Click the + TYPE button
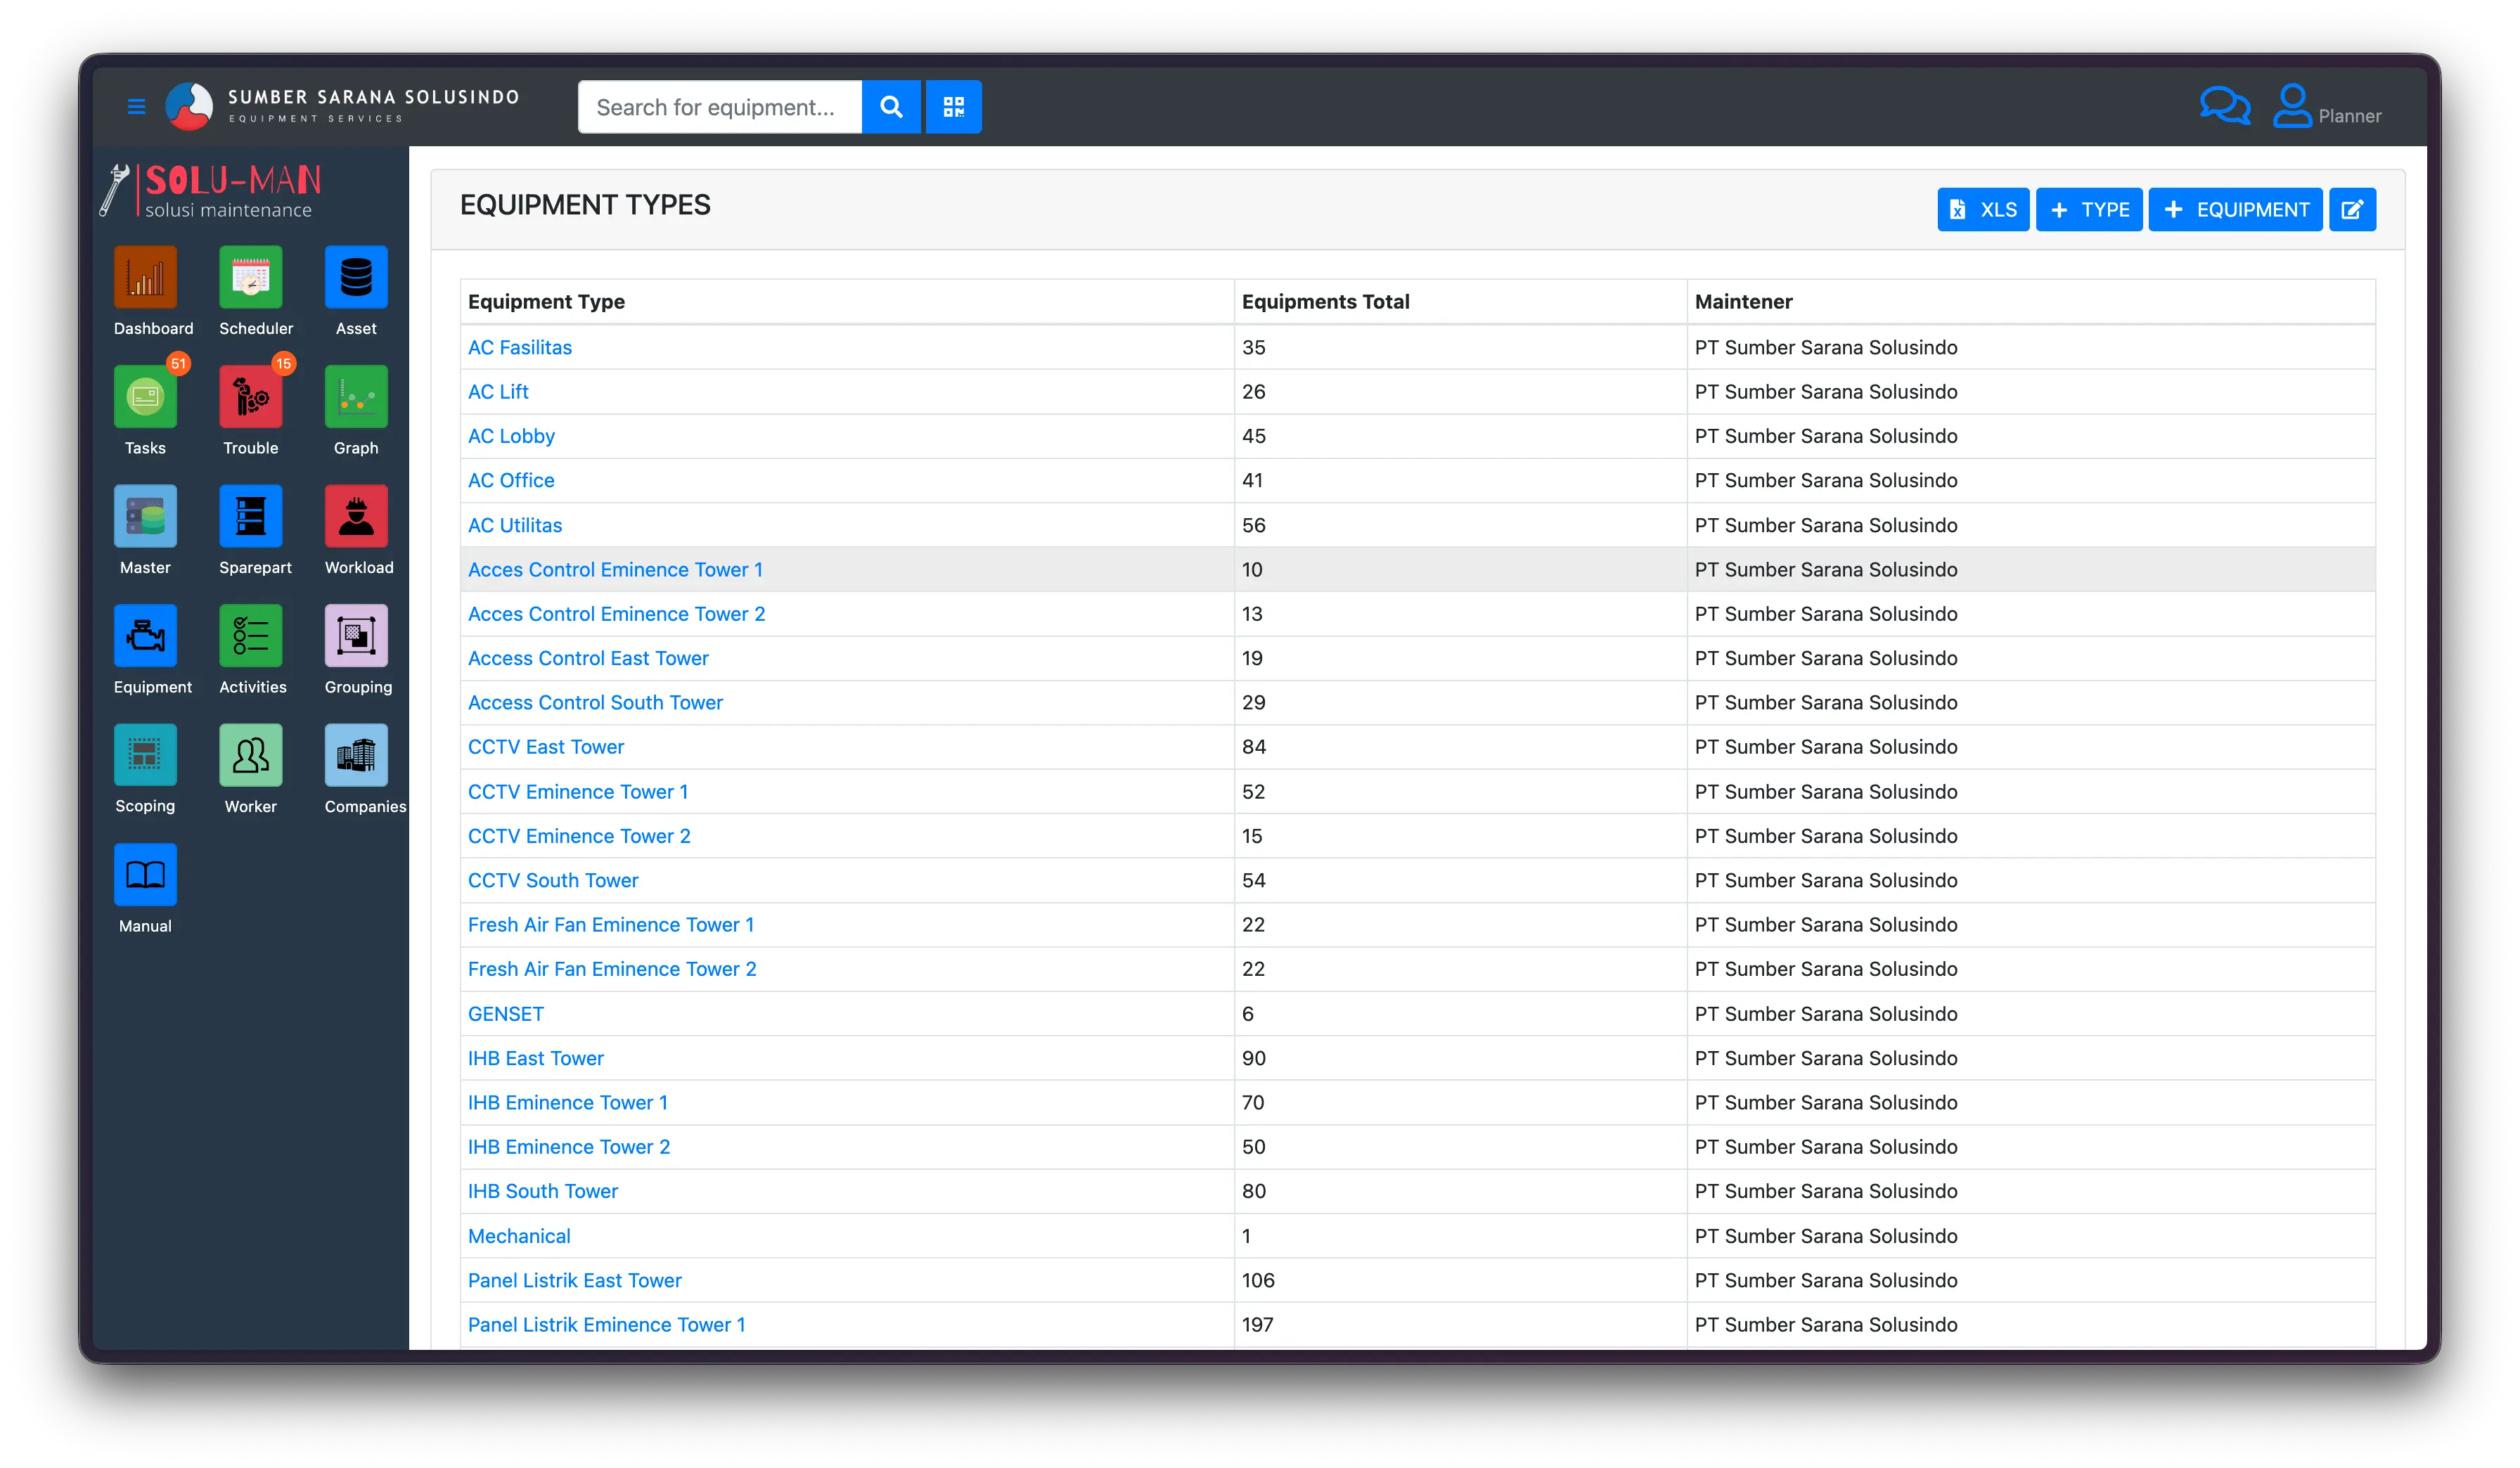Image resolution: width=2520 pixels, height=1468 pixels. (2089, 210)
